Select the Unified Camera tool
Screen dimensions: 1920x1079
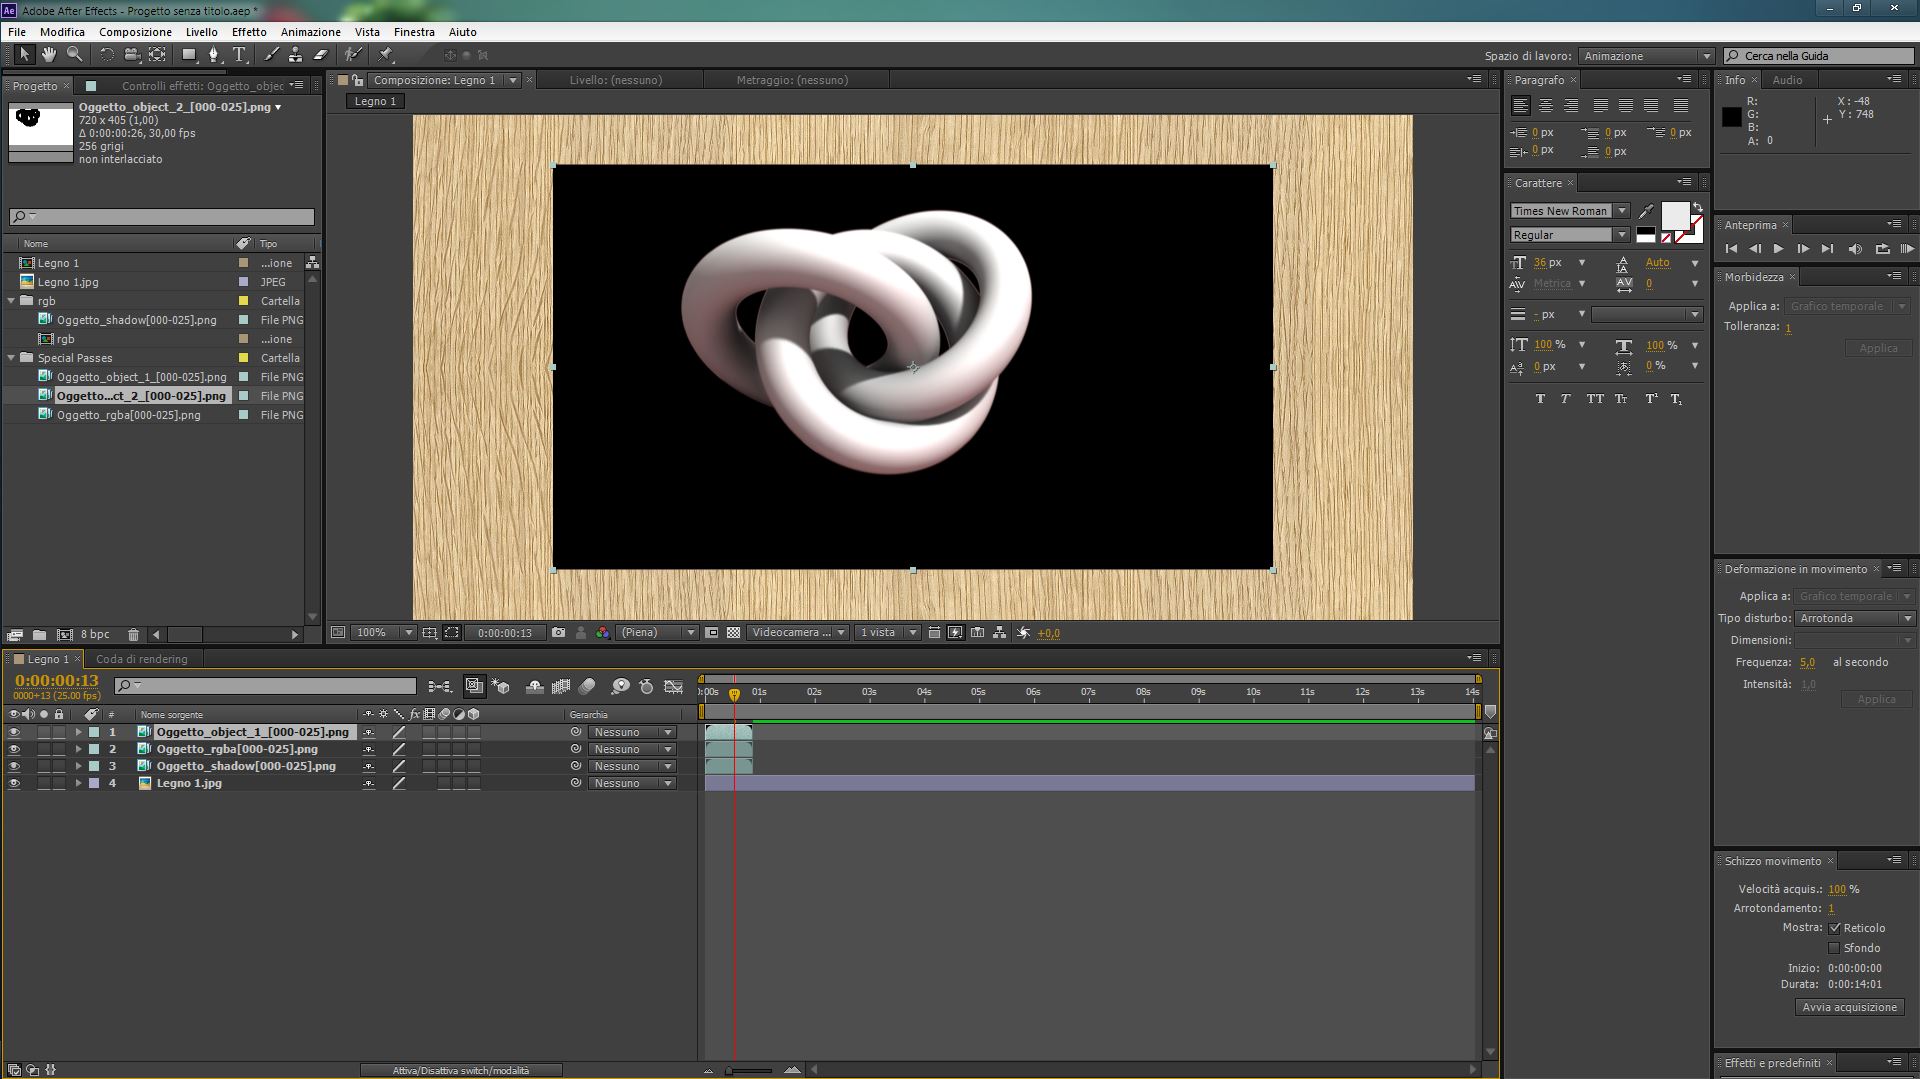pyautogui.click(x=131, y=55)
